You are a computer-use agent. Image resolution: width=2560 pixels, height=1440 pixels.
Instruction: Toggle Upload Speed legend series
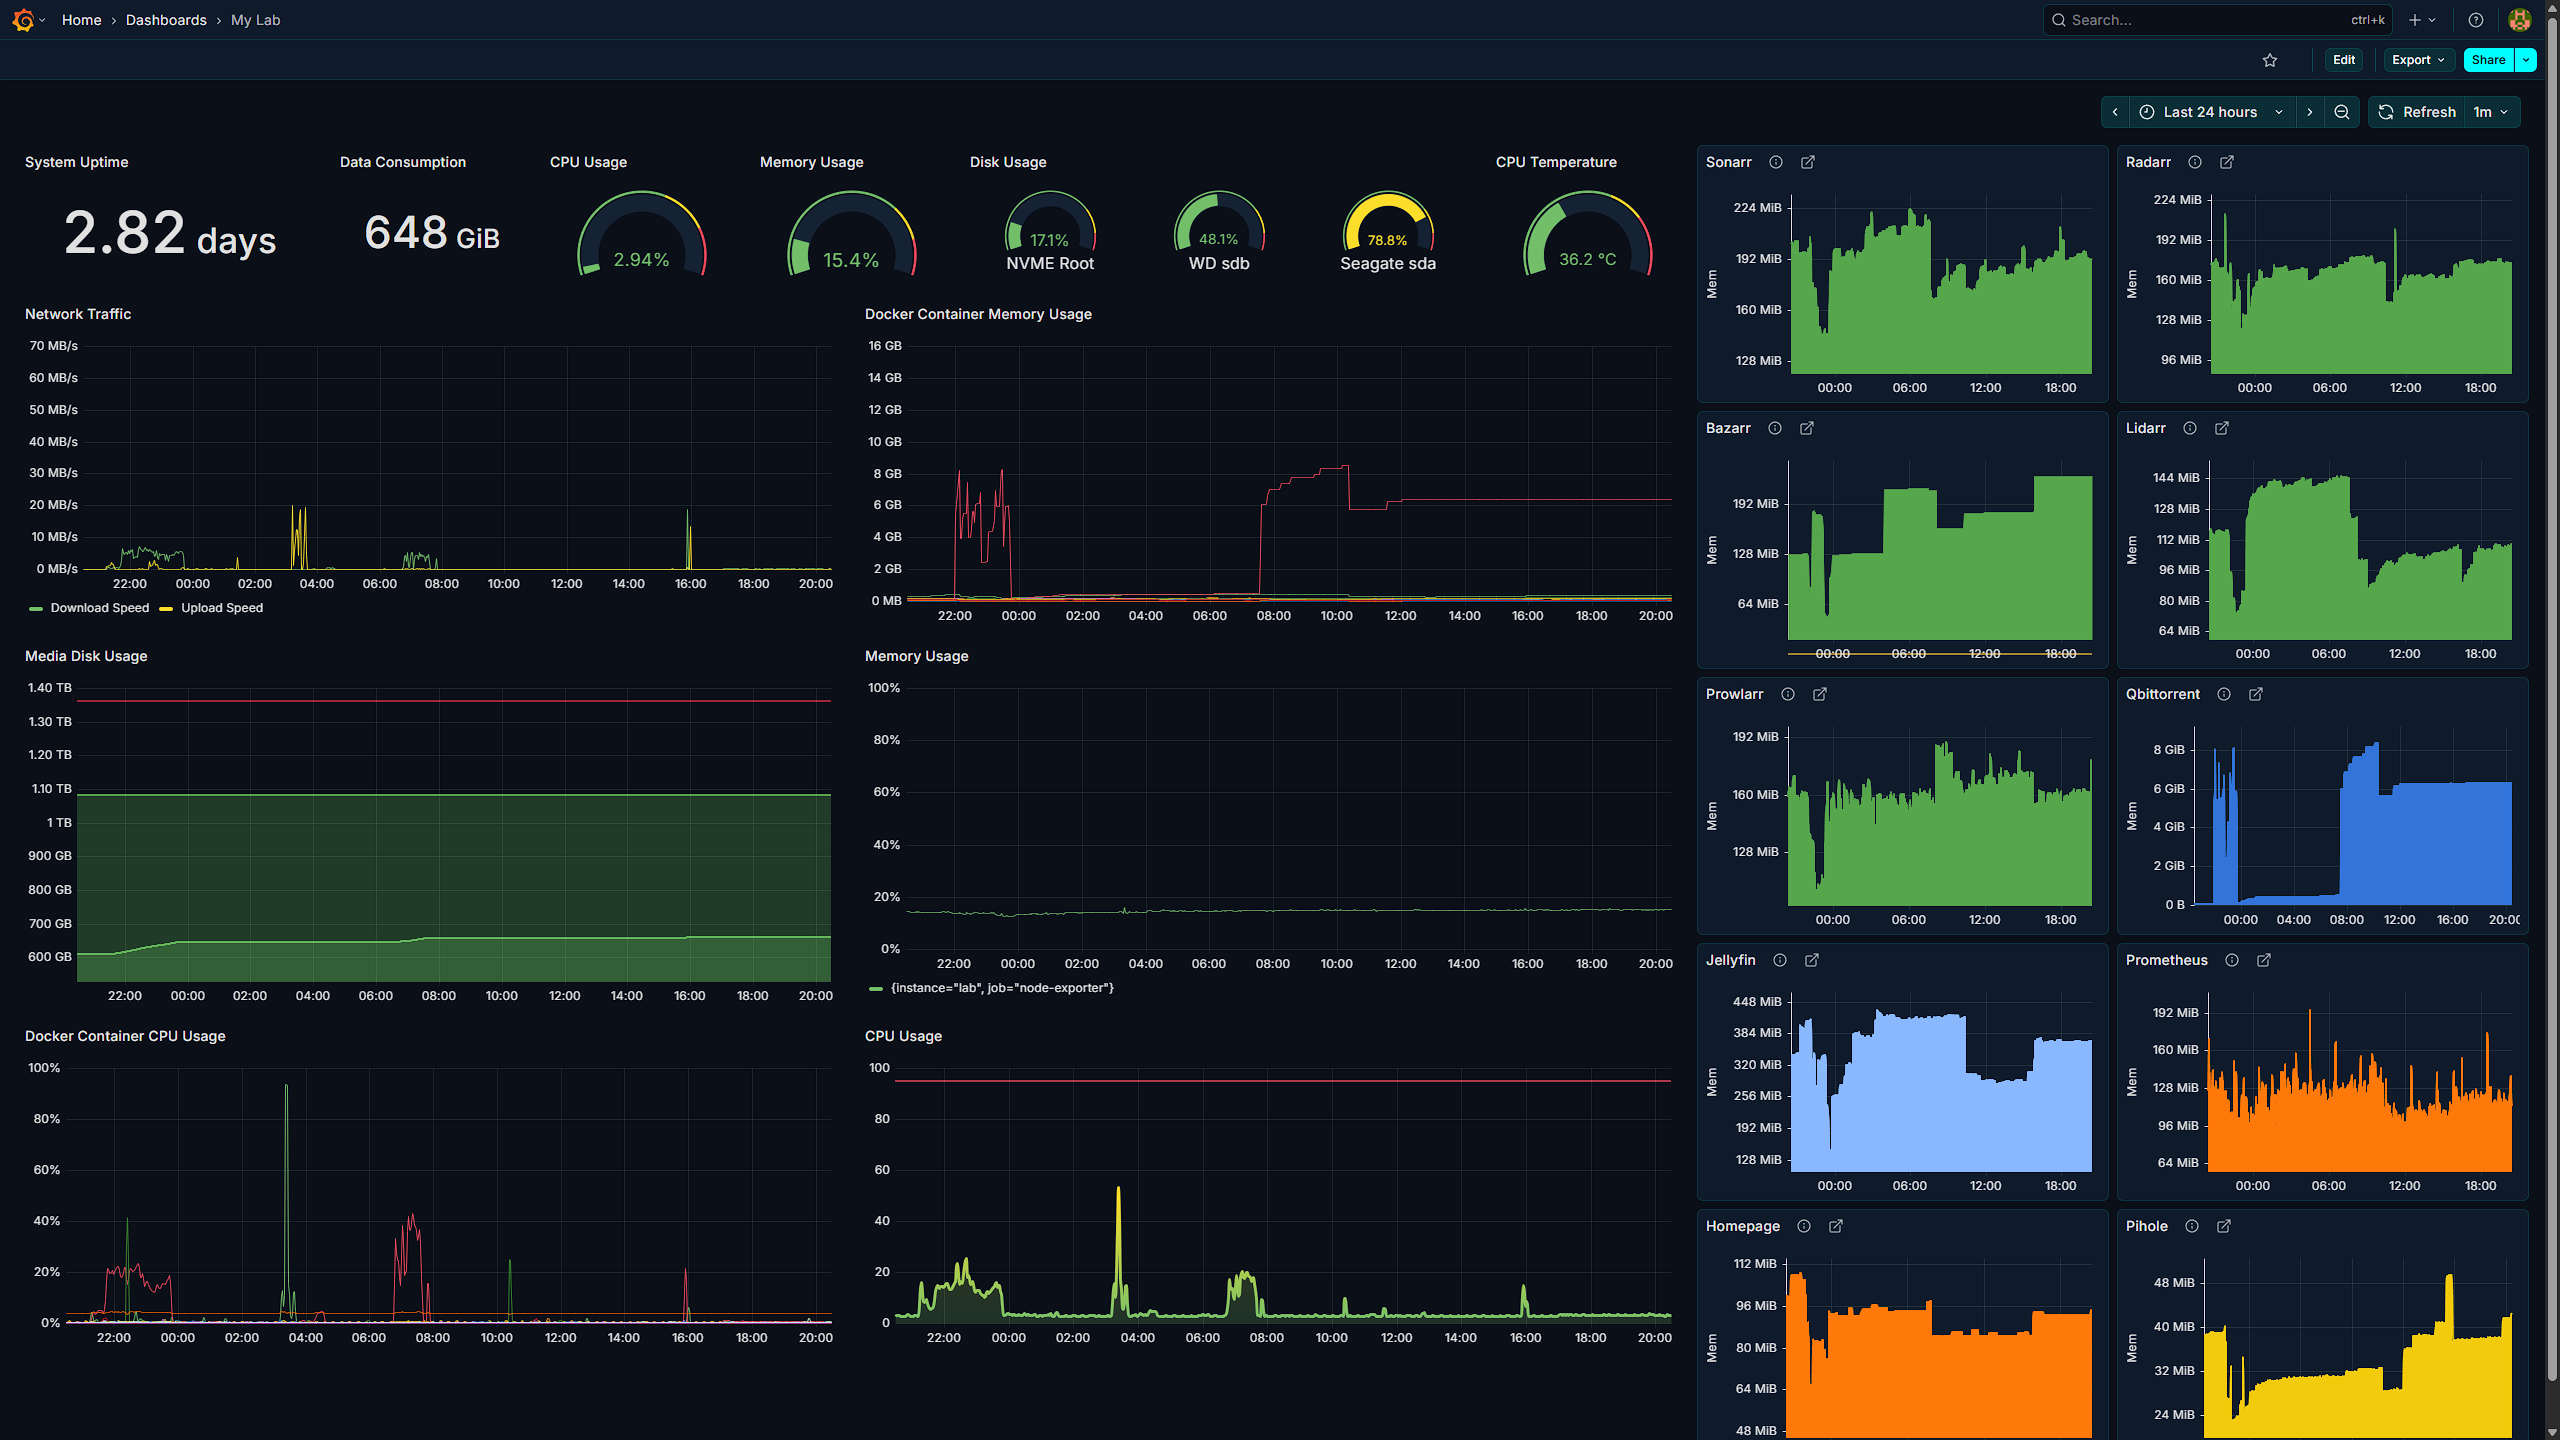221,608
